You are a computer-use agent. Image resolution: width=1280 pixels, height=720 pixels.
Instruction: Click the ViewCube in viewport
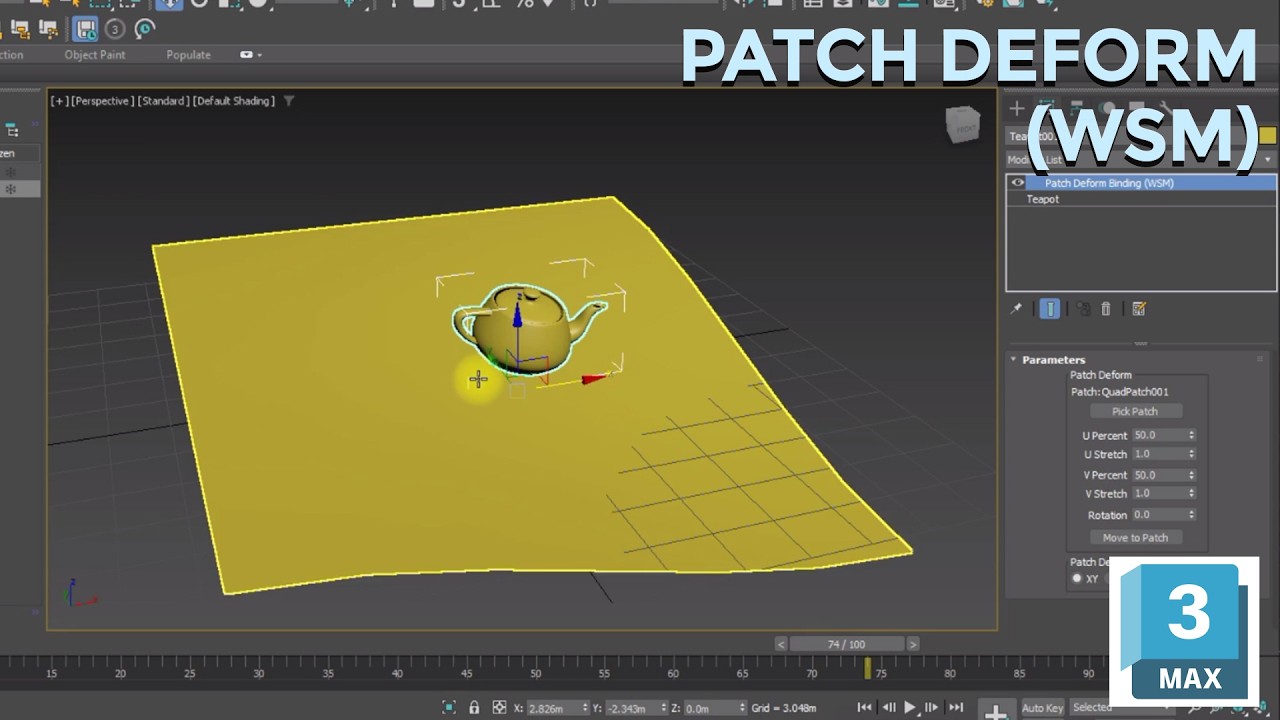point(963,125)
